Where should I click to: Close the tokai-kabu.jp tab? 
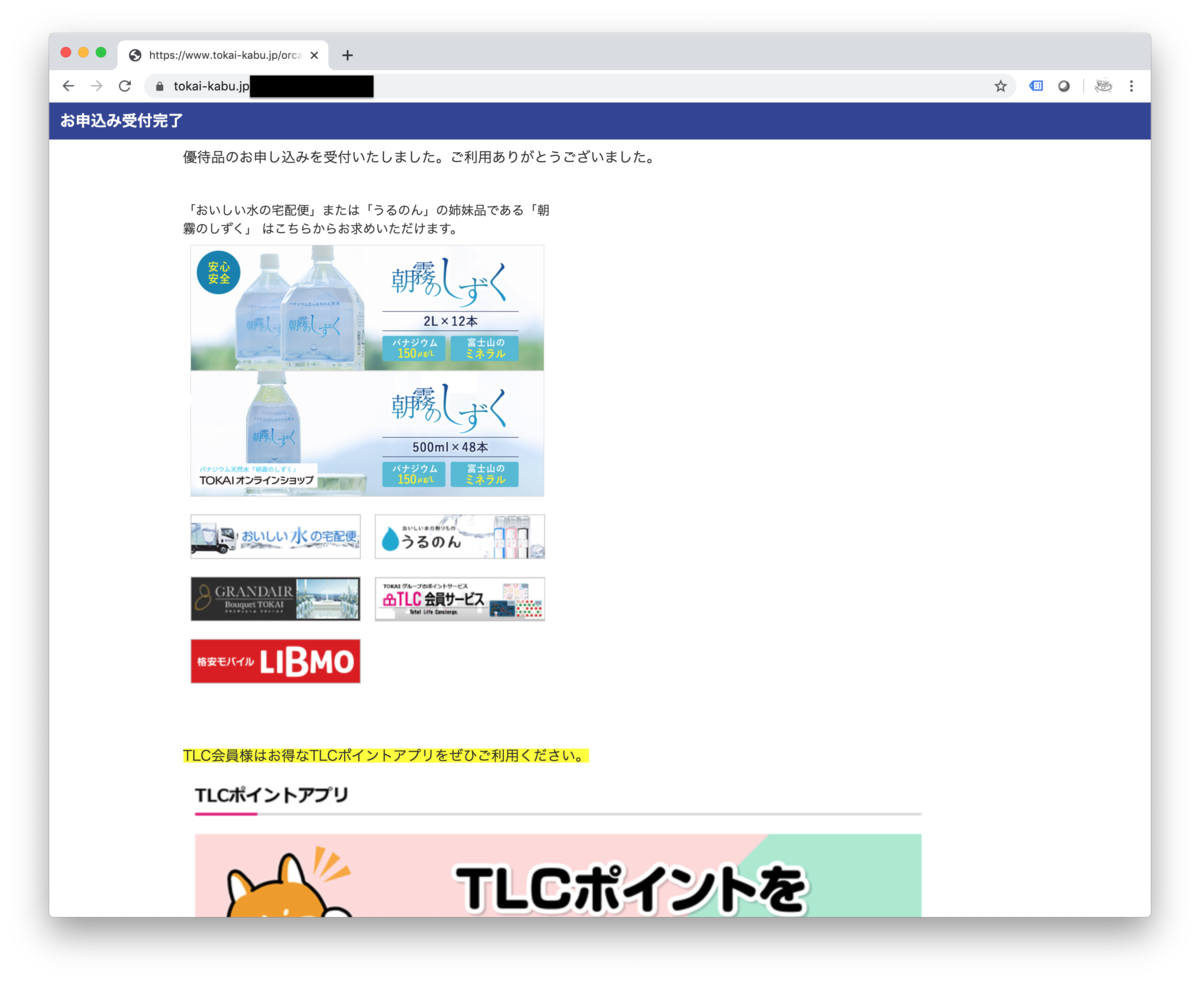pos(314,55)
